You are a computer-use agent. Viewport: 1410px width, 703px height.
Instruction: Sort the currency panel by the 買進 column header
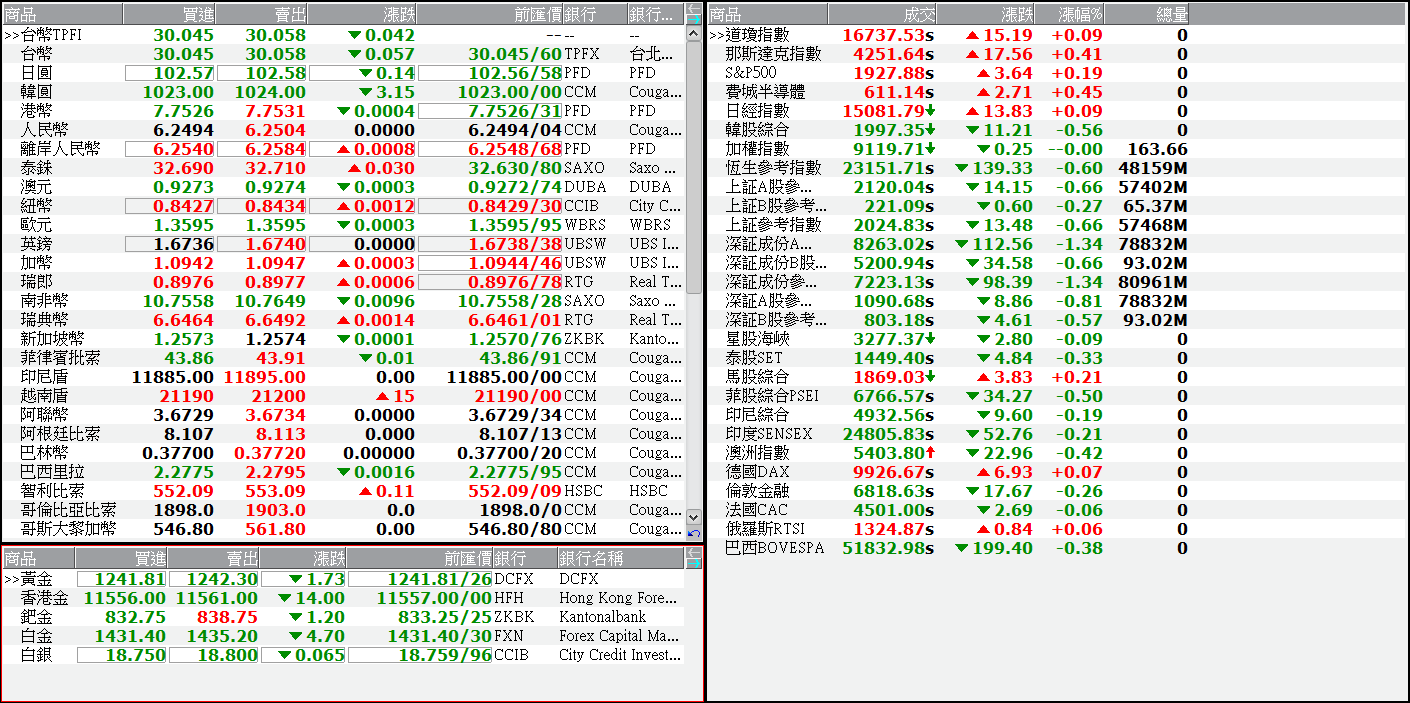(x=169, y=14)
